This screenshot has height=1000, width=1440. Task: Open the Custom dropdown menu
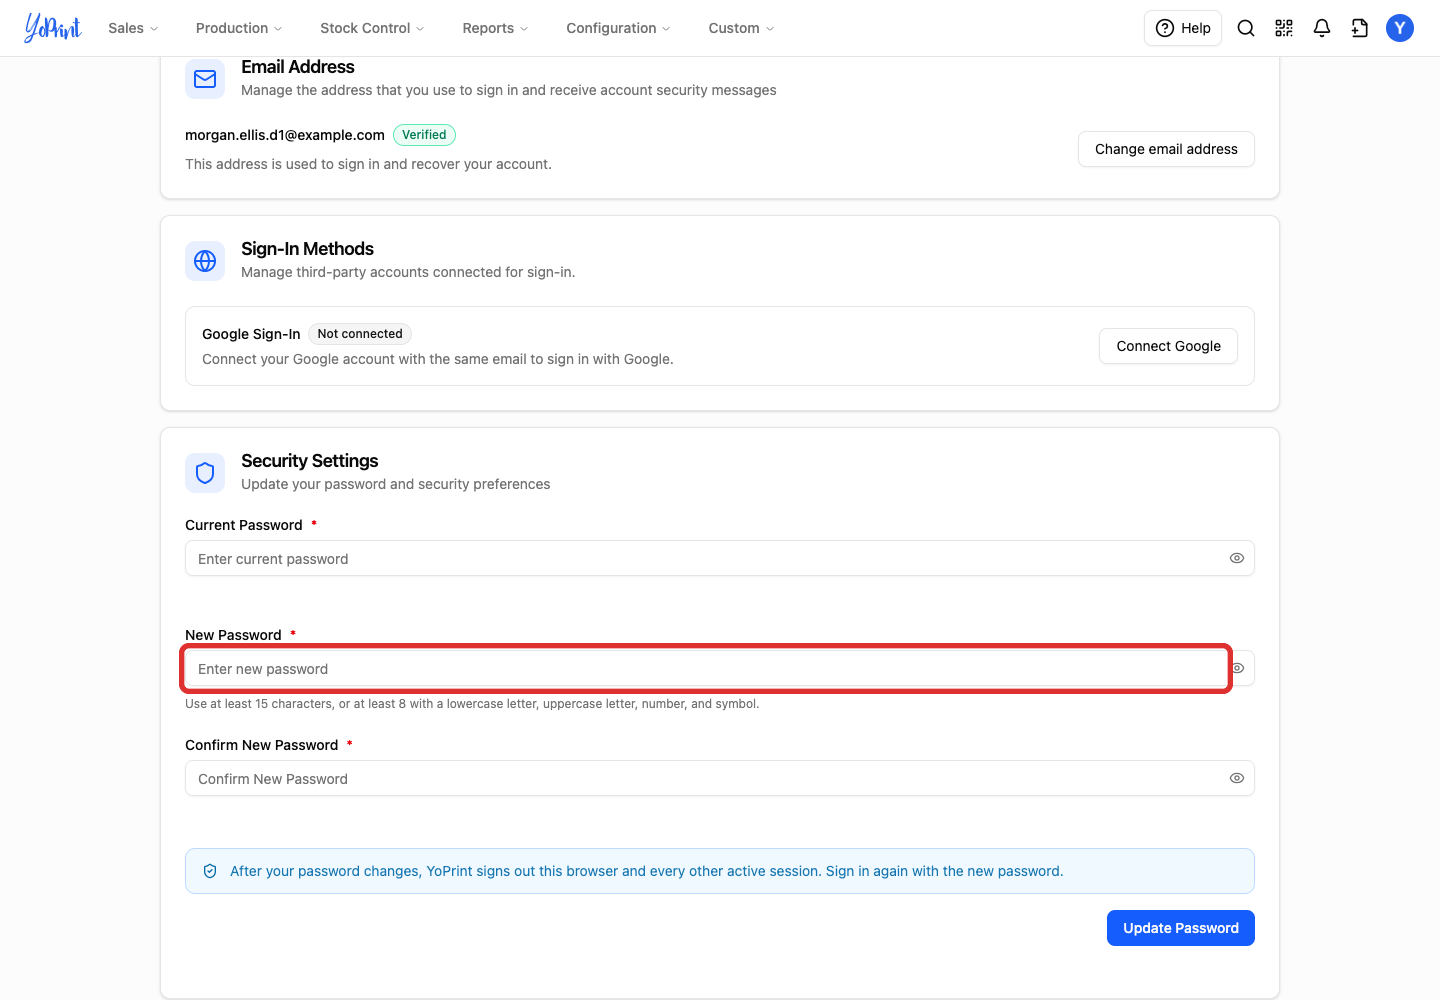point(741,28)
